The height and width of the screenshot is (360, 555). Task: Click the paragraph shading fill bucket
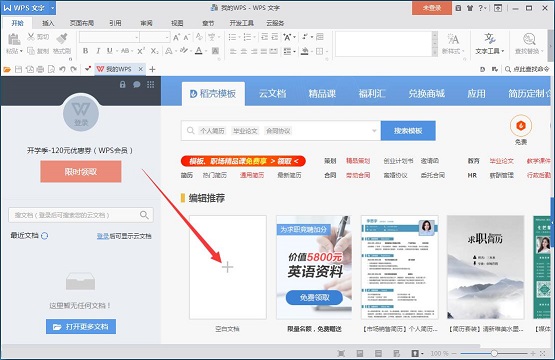(x=304, y=51)
